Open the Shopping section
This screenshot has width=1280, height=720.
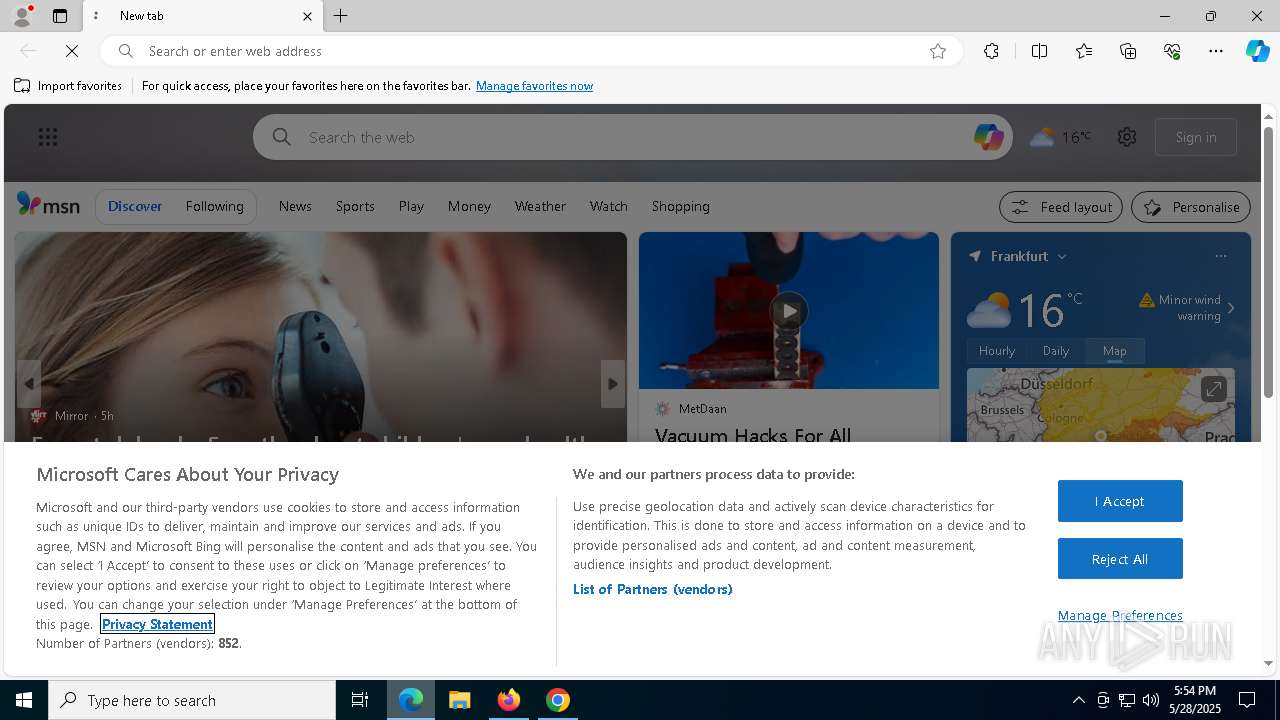coord(680,206)
